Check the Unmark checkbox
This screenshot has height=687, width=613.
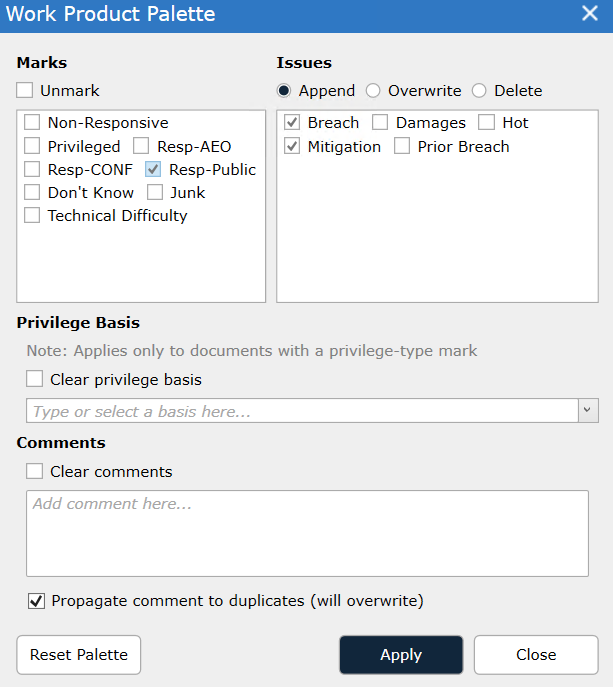(x=25, y=91)
